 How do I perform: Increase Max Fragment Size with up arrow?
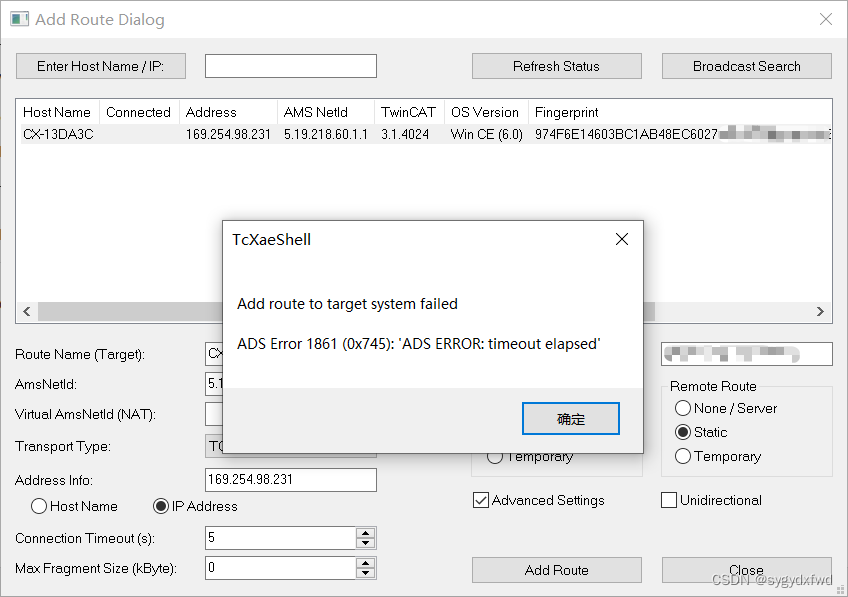(x=366, y=563)
